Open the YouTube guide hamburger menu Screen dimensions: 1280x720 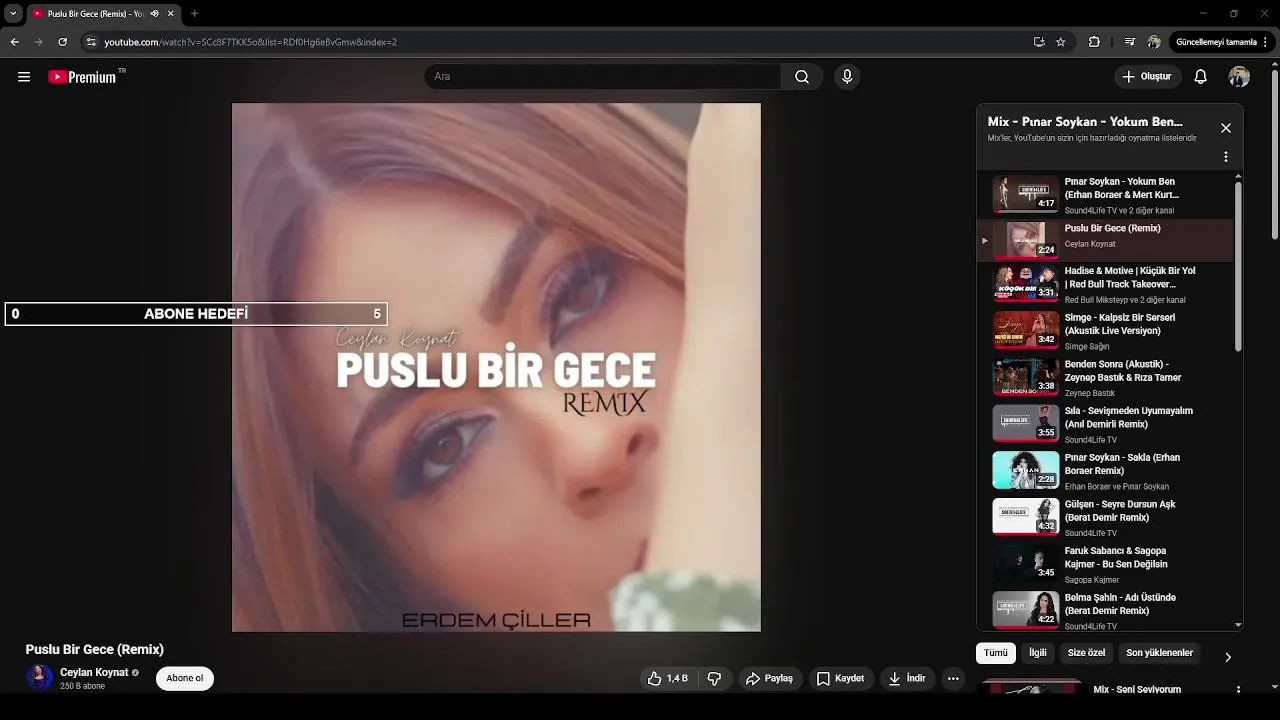click(x=24, y=77)
